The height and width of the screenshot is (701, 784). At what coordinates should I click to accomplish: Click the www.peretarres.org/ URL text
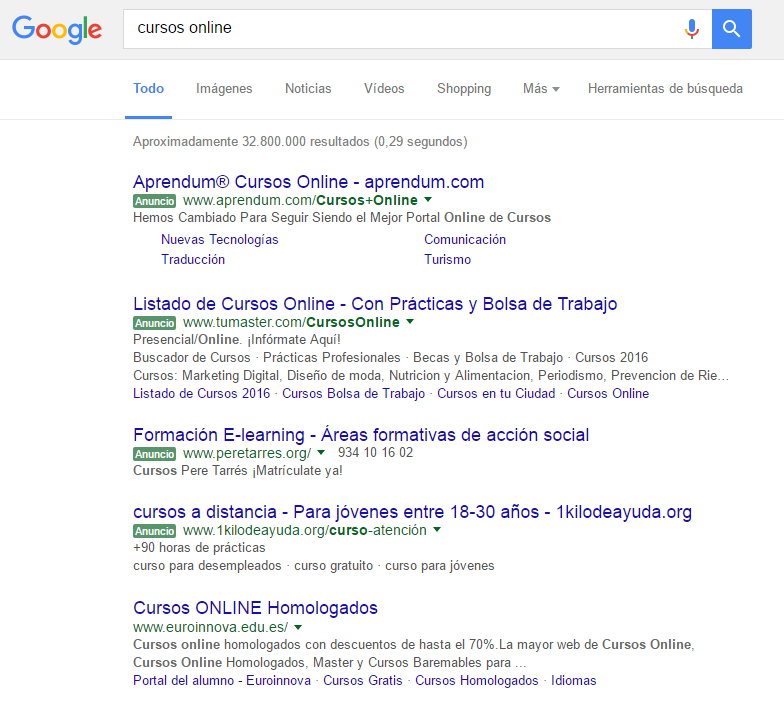[247, 453]
